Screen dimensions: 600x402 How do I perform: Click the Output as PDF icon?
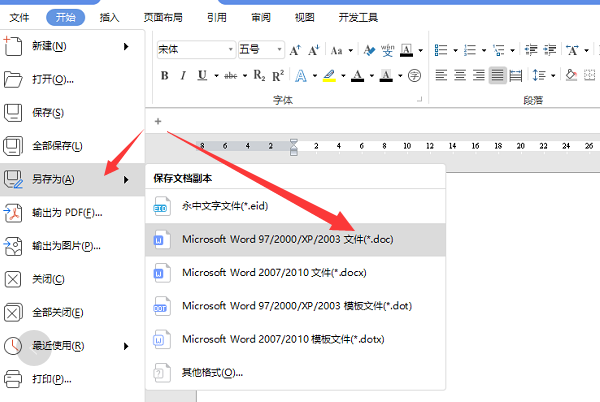coord(14,212)
